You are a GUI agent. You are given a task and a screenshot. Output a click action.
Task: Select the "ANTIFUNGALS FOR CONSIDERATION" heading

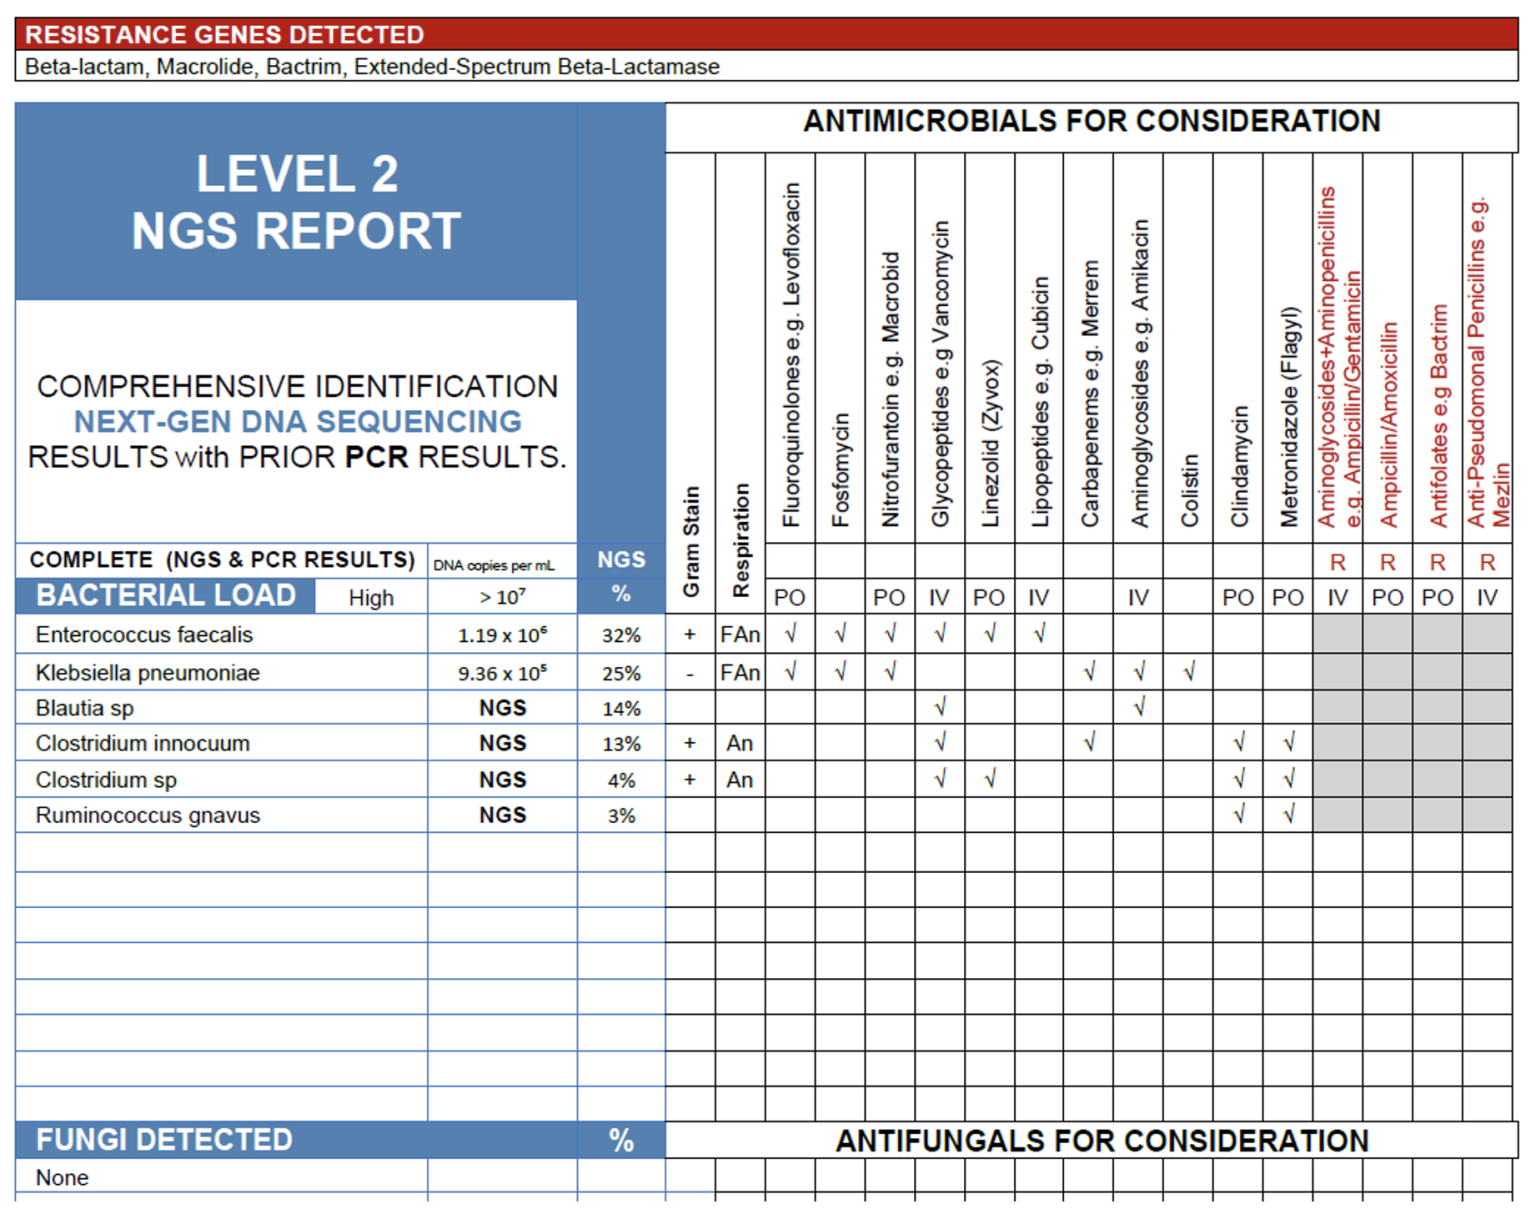pos(1101,1141)
